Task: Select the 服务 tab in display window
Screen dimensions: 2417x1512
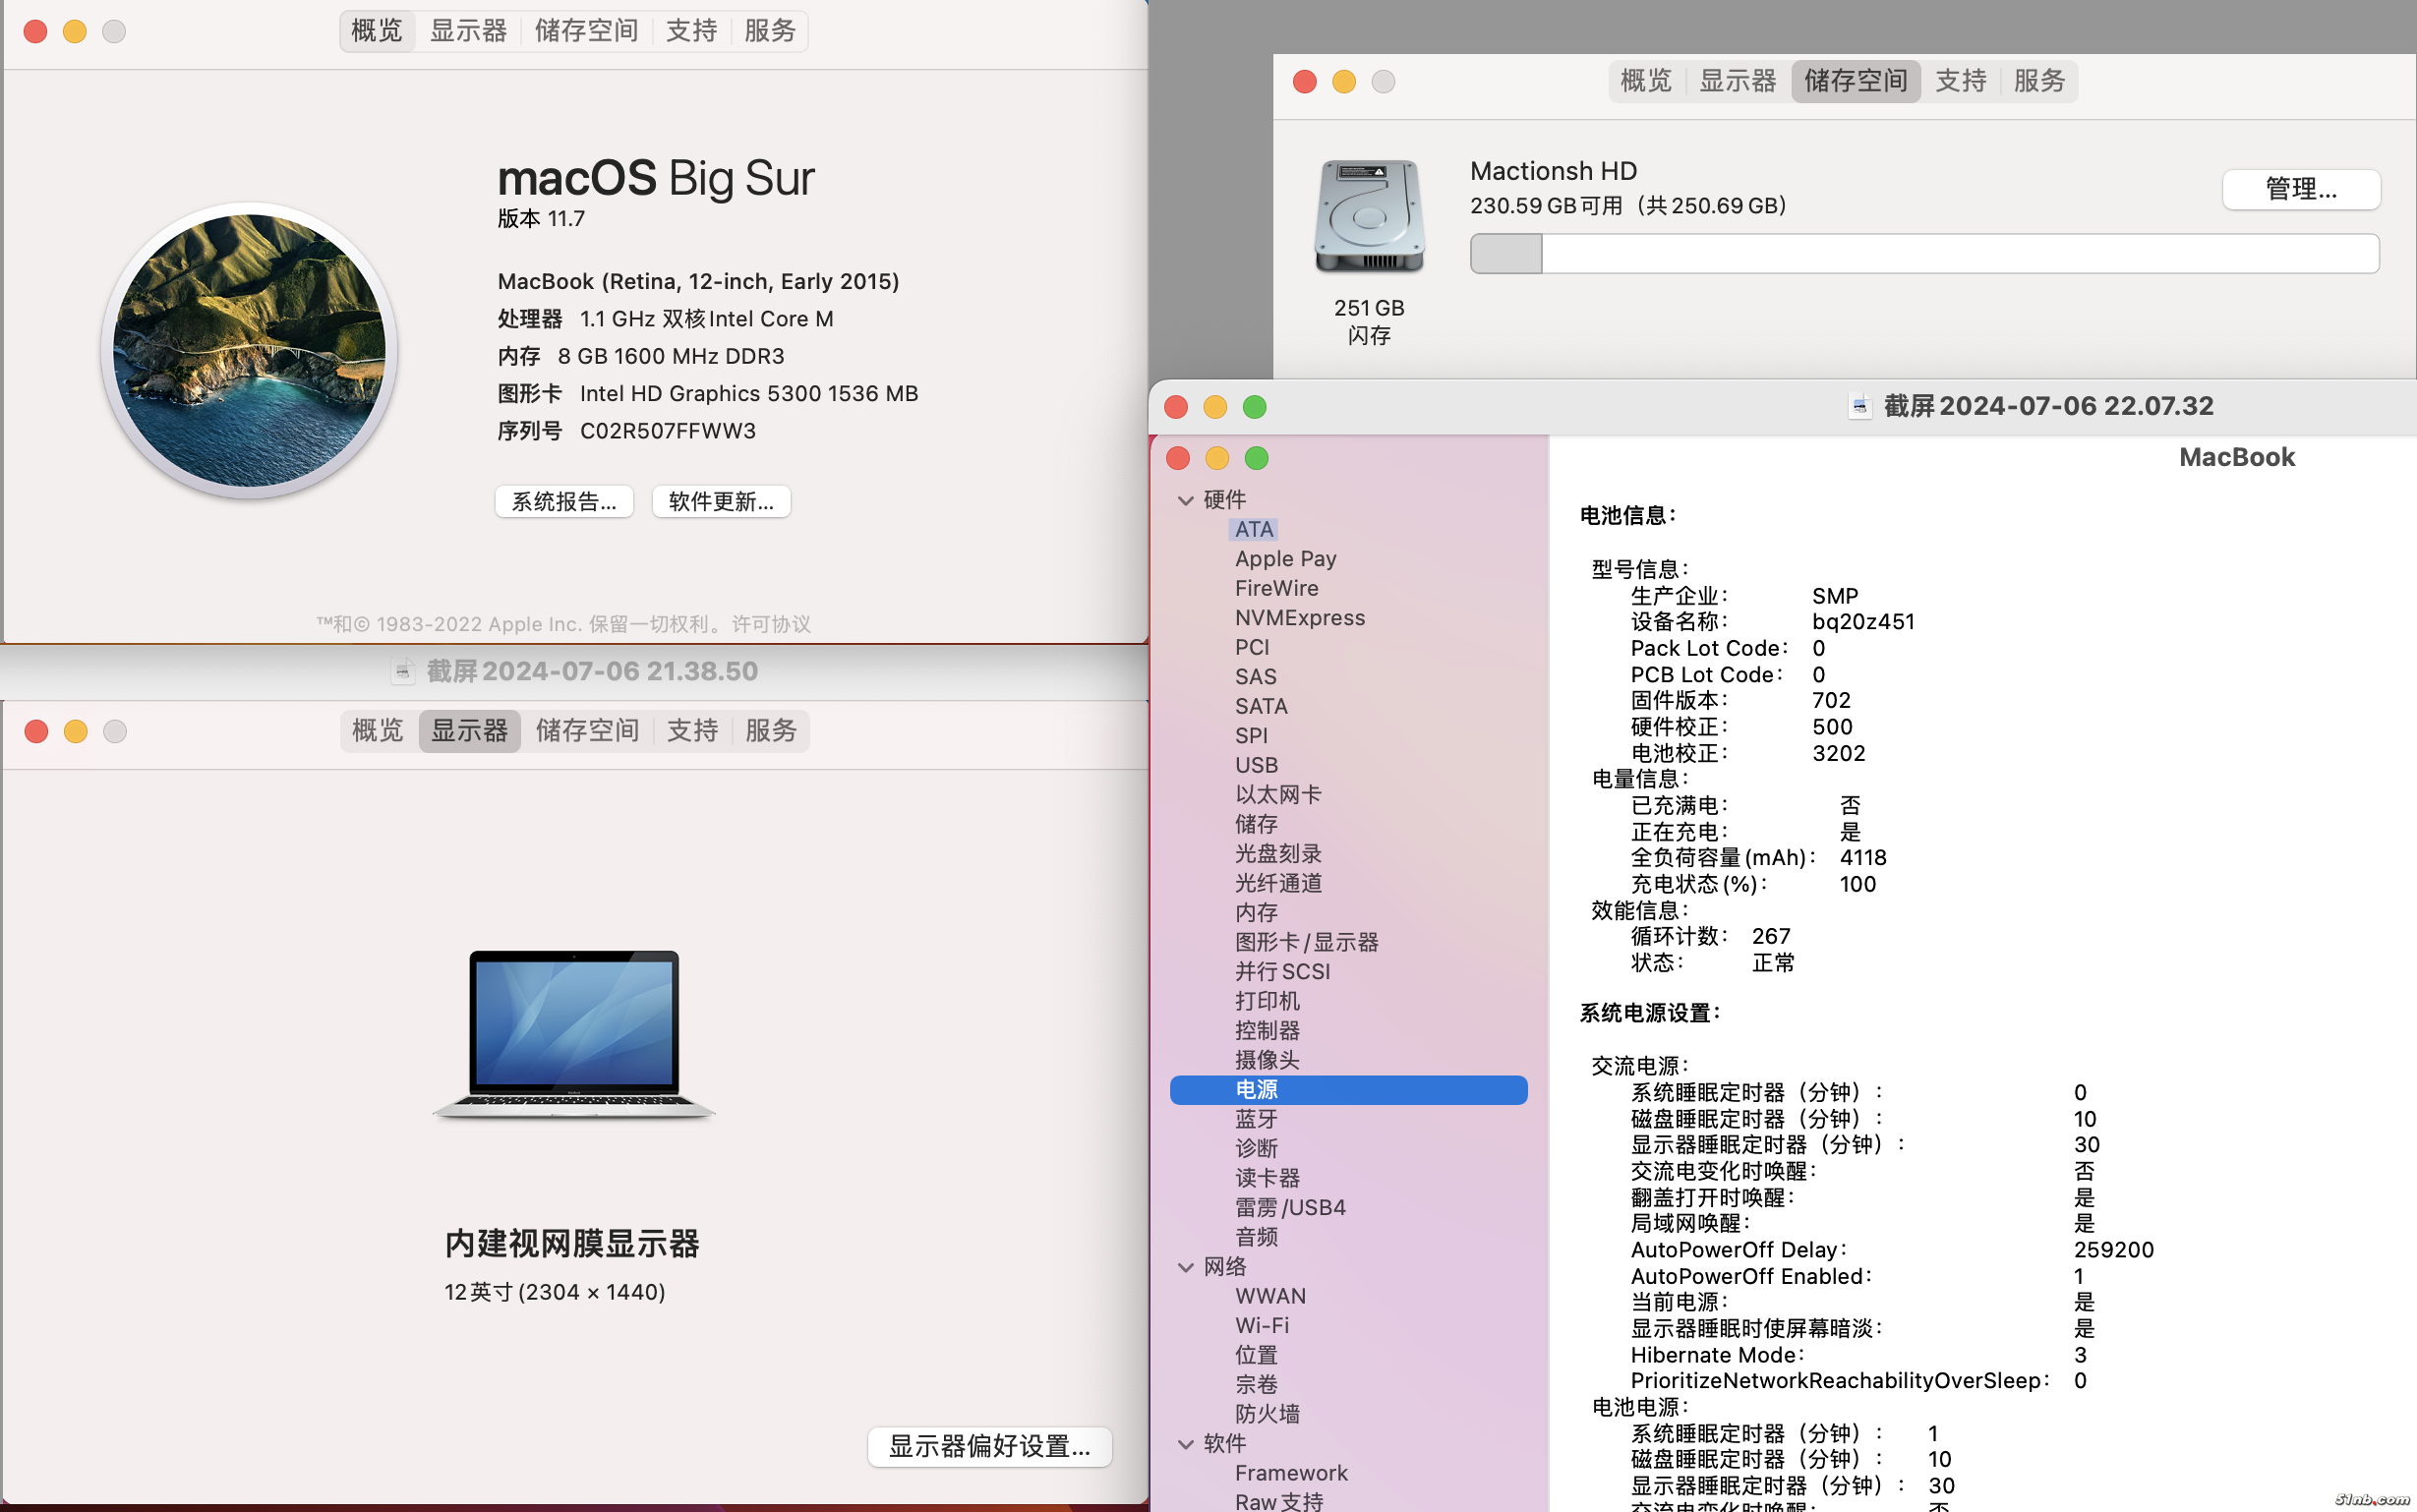Action: tap(770, 731)
